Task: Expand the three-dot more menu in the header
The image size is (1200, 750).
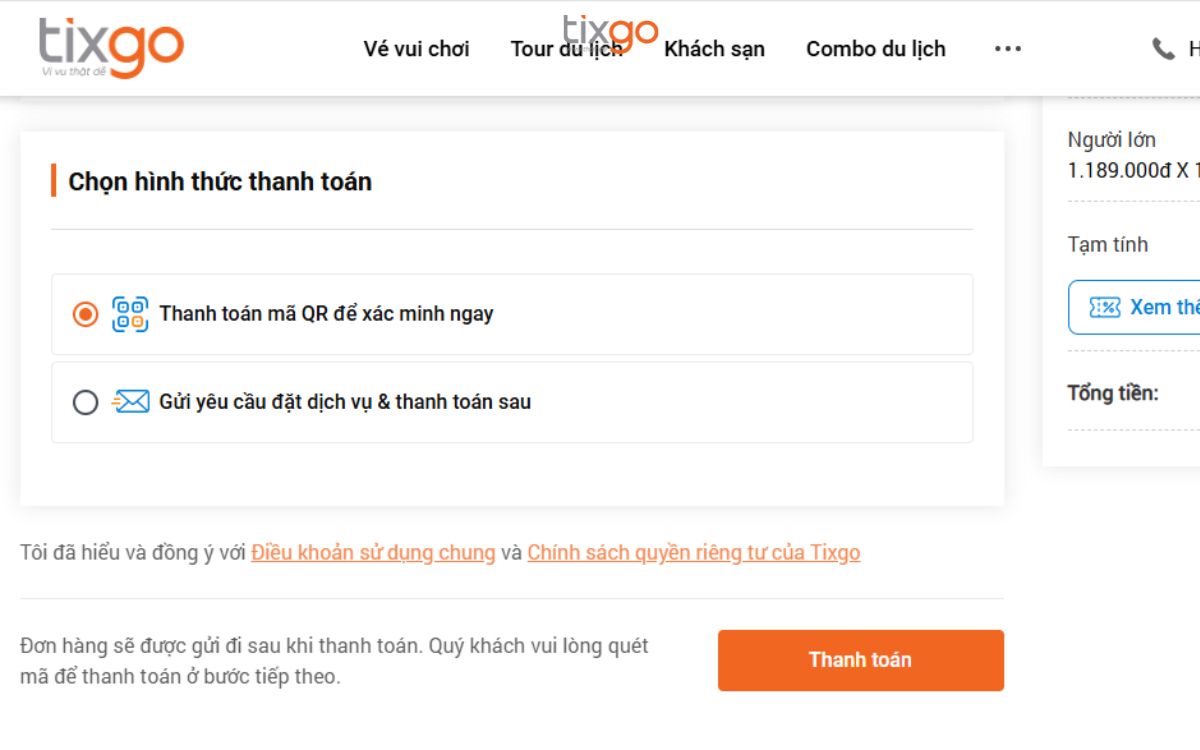Action: (1007, 49)
